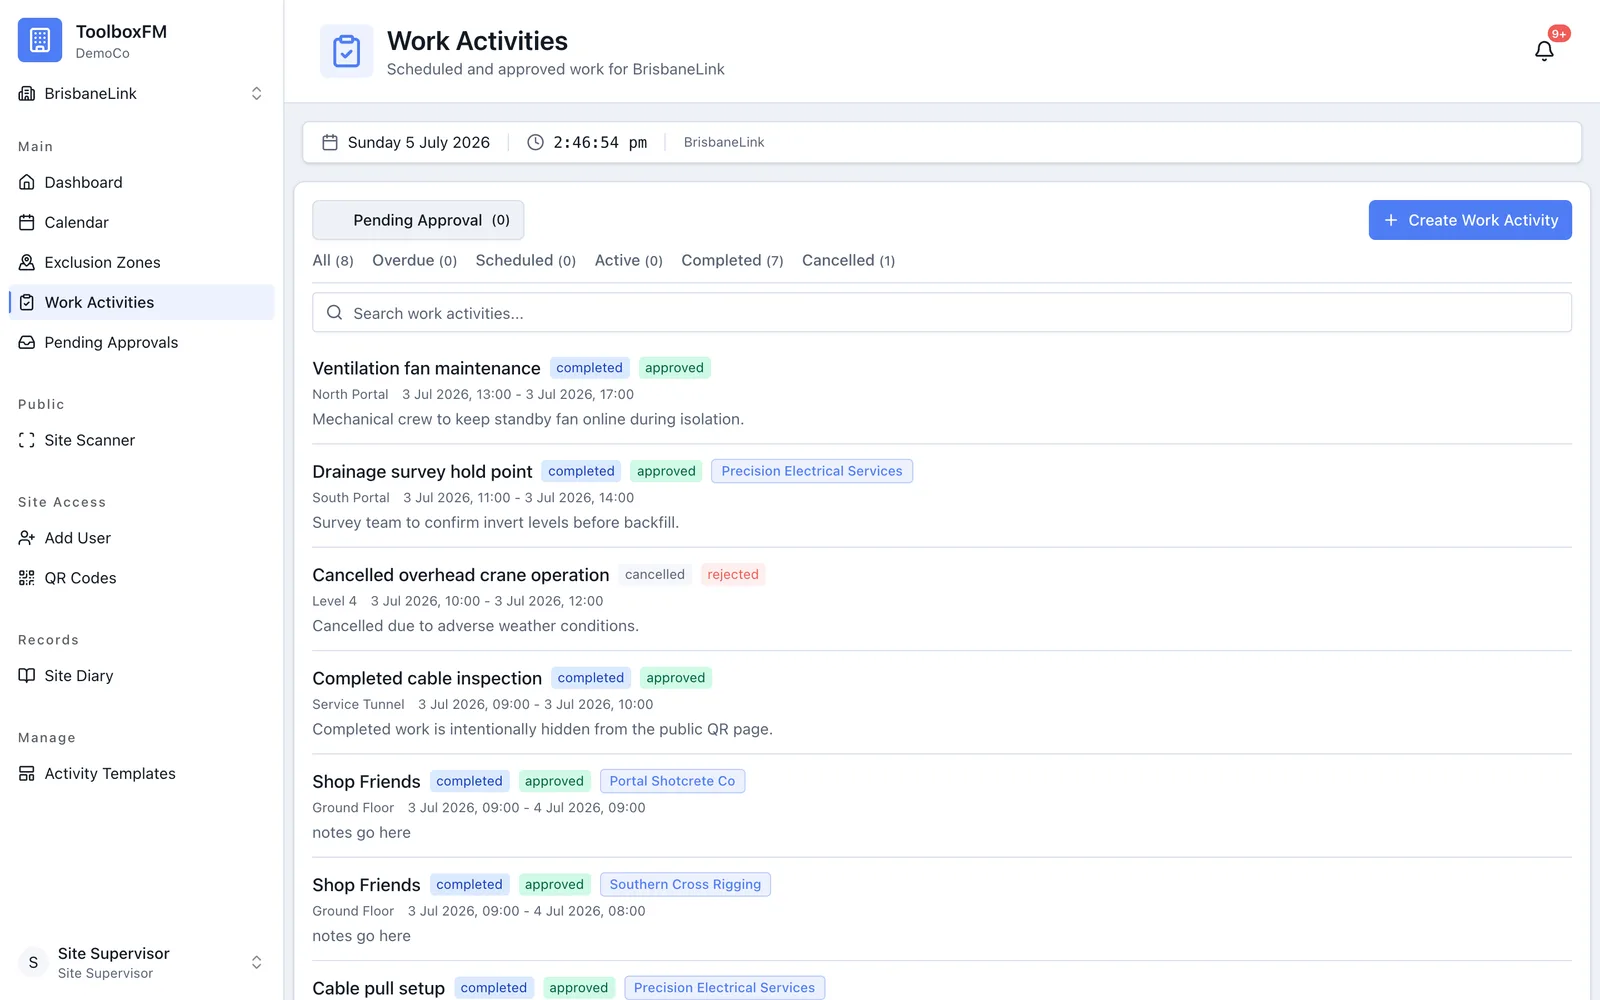The image size is (1600, 1000).
Task: Click completed badge on Ventilation fan maintenance
Action: point(589,368)
